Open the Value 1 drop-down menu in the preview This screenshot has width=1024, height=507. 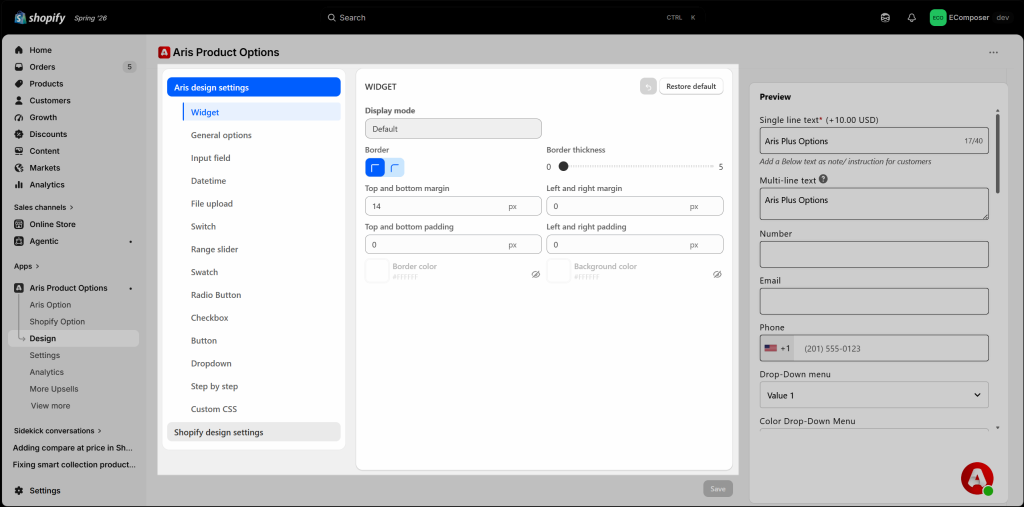click(x=874, y=395)
